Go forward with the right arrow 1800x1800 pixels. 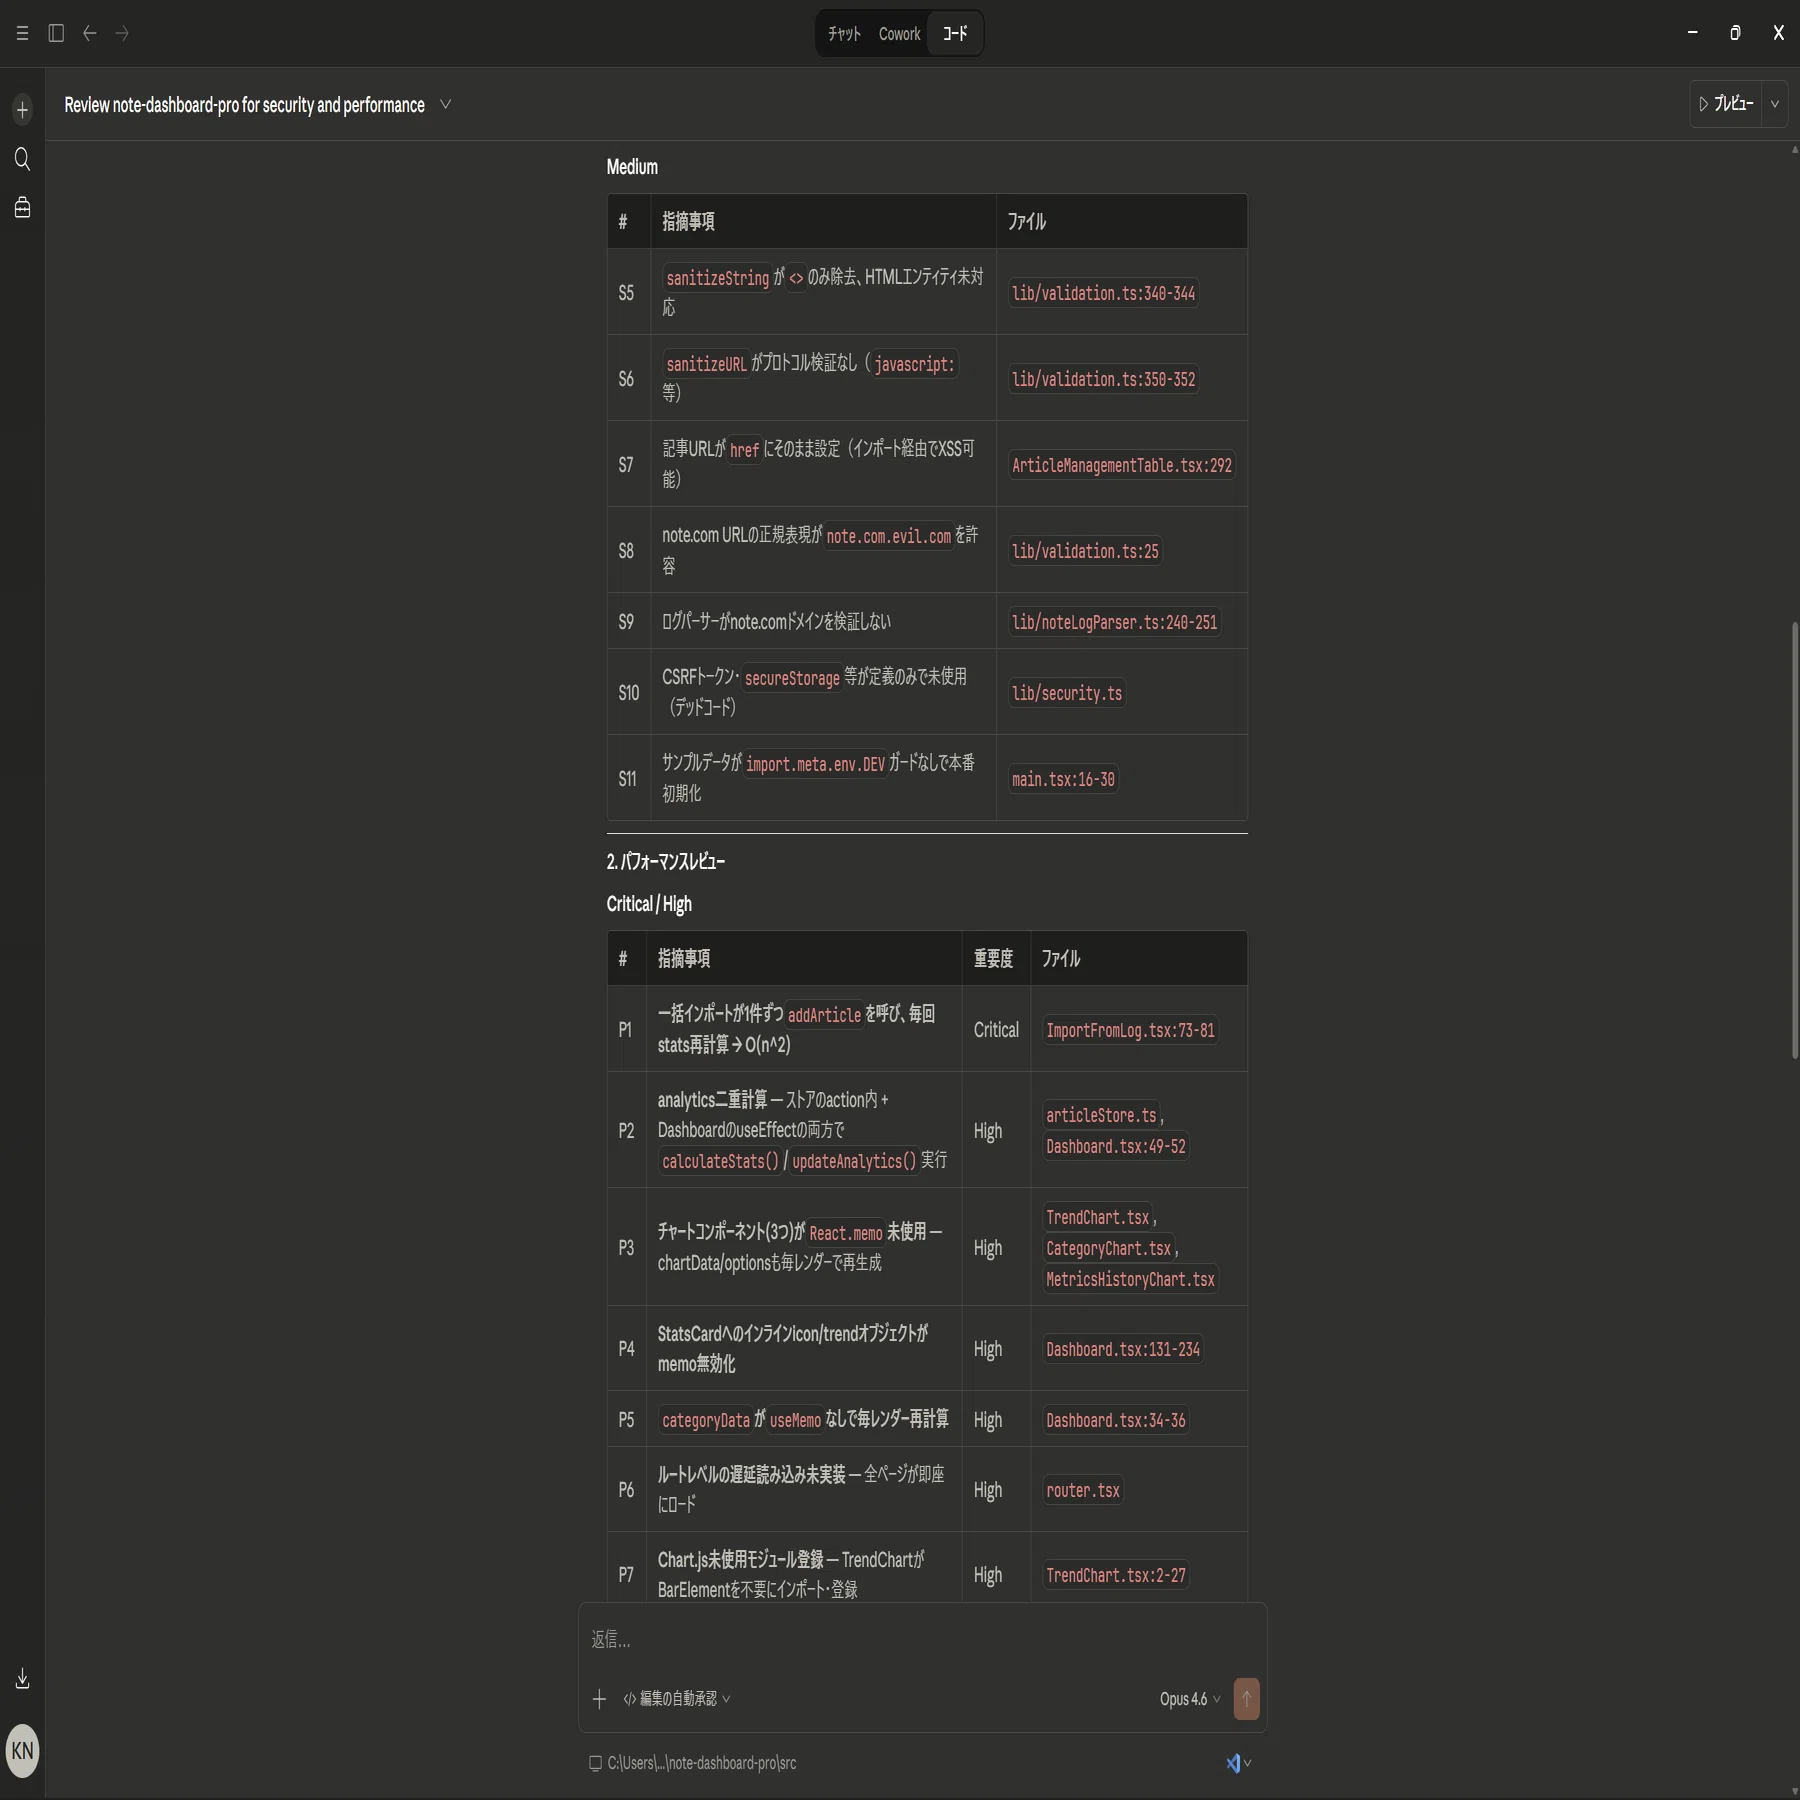pyautogui.click(x=122, y=33)
